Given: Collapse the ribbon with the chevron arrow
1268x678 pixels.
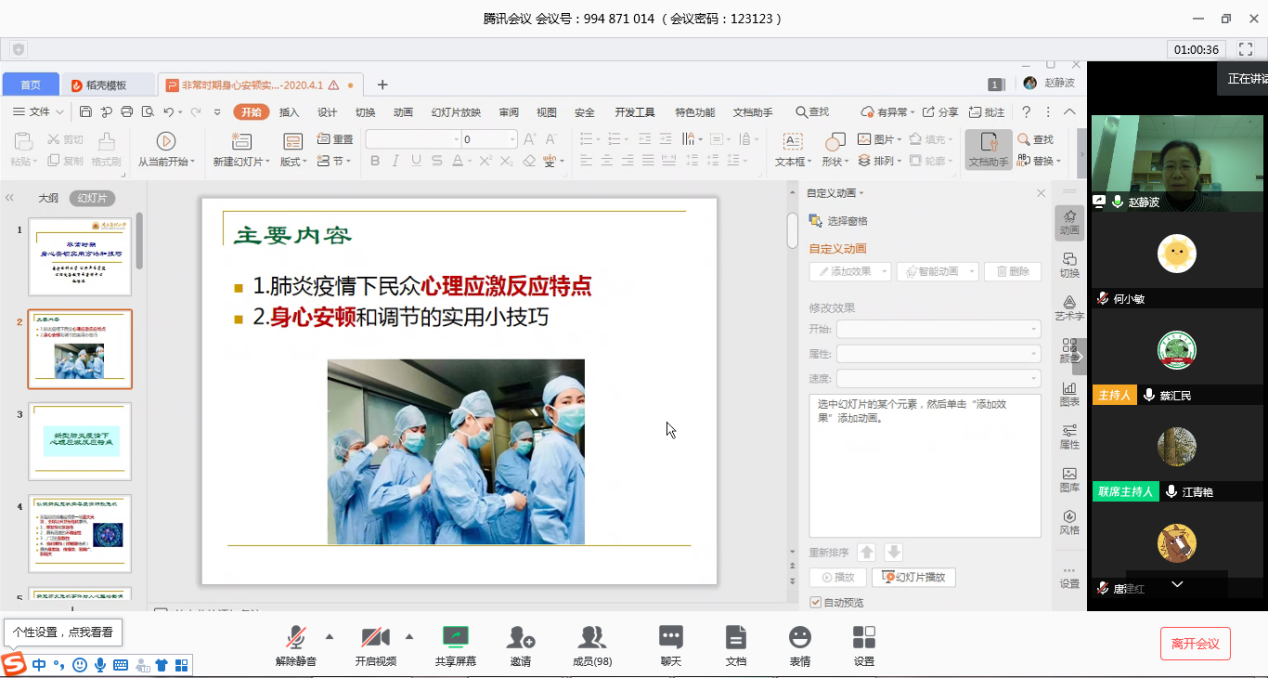Looking at the screenshot, I should click(x=1069, y=112).
